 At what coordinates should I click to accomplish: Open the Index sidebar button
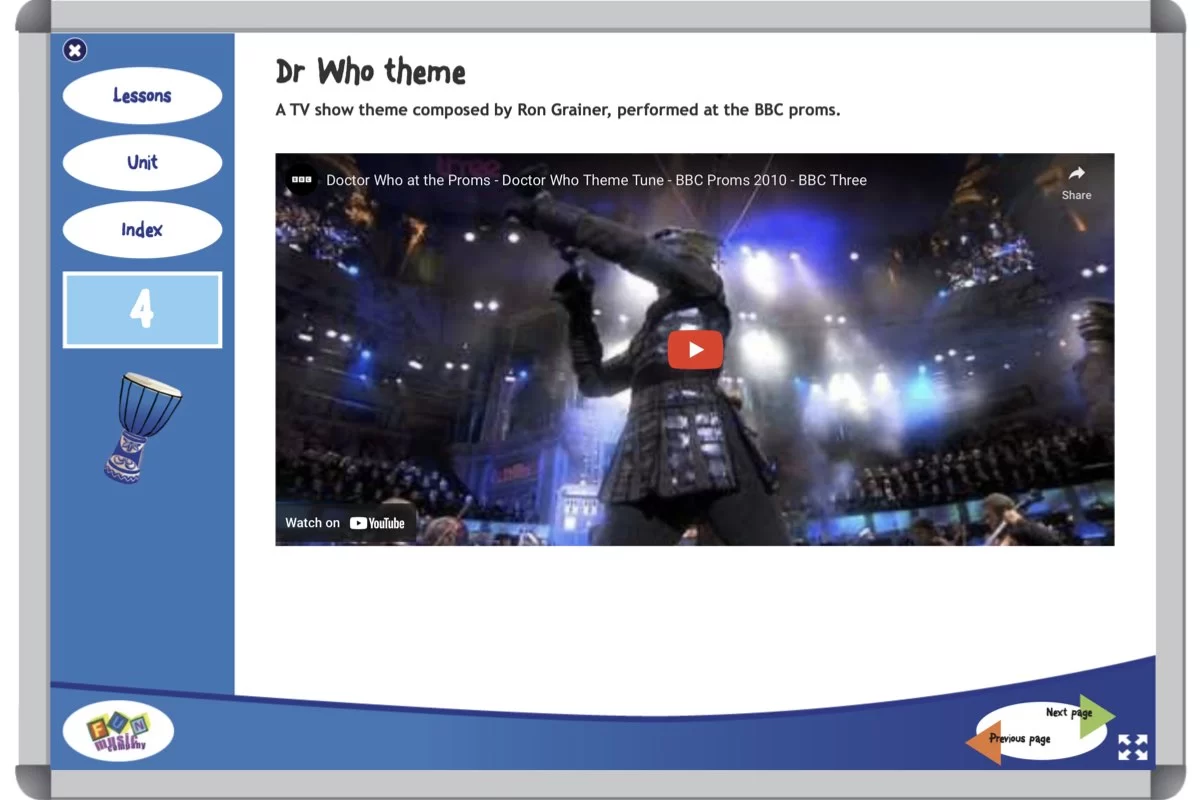tap(142, 230)
